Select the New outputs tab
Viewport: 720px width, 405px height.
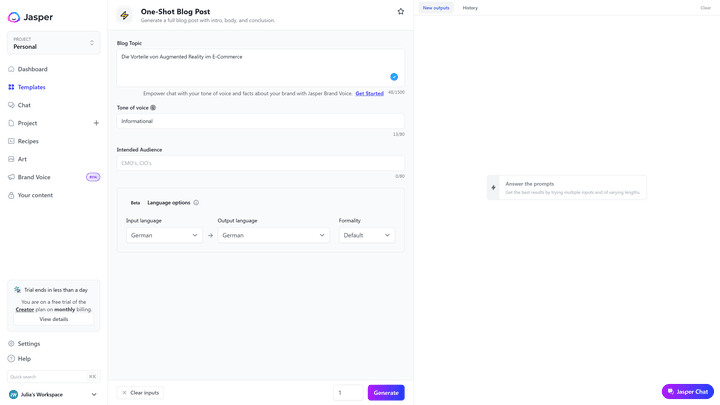pos(436,8)
